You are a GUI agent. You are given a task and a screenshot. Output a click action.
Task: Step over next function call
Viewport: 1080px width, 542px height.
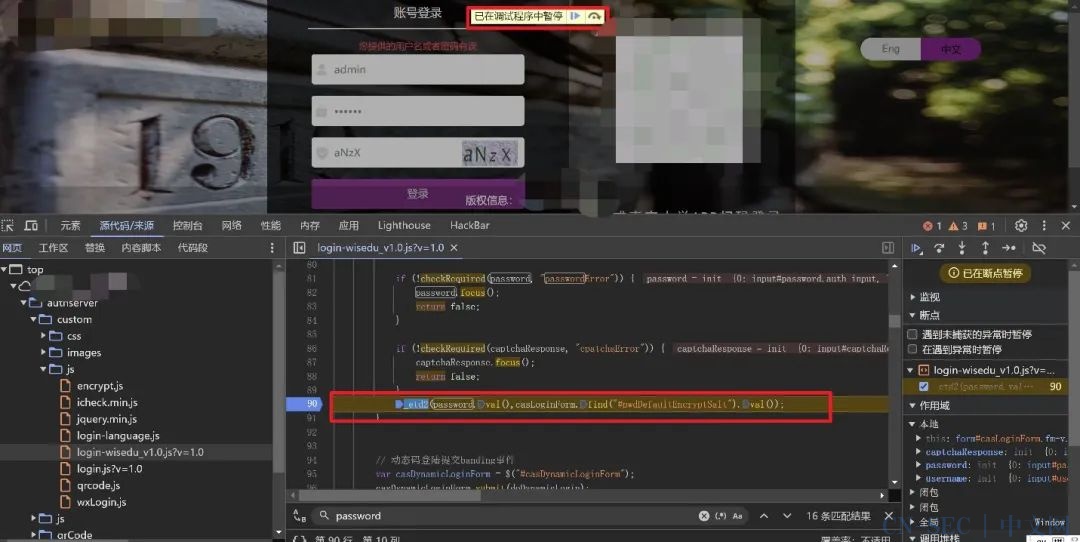(939, 248)
